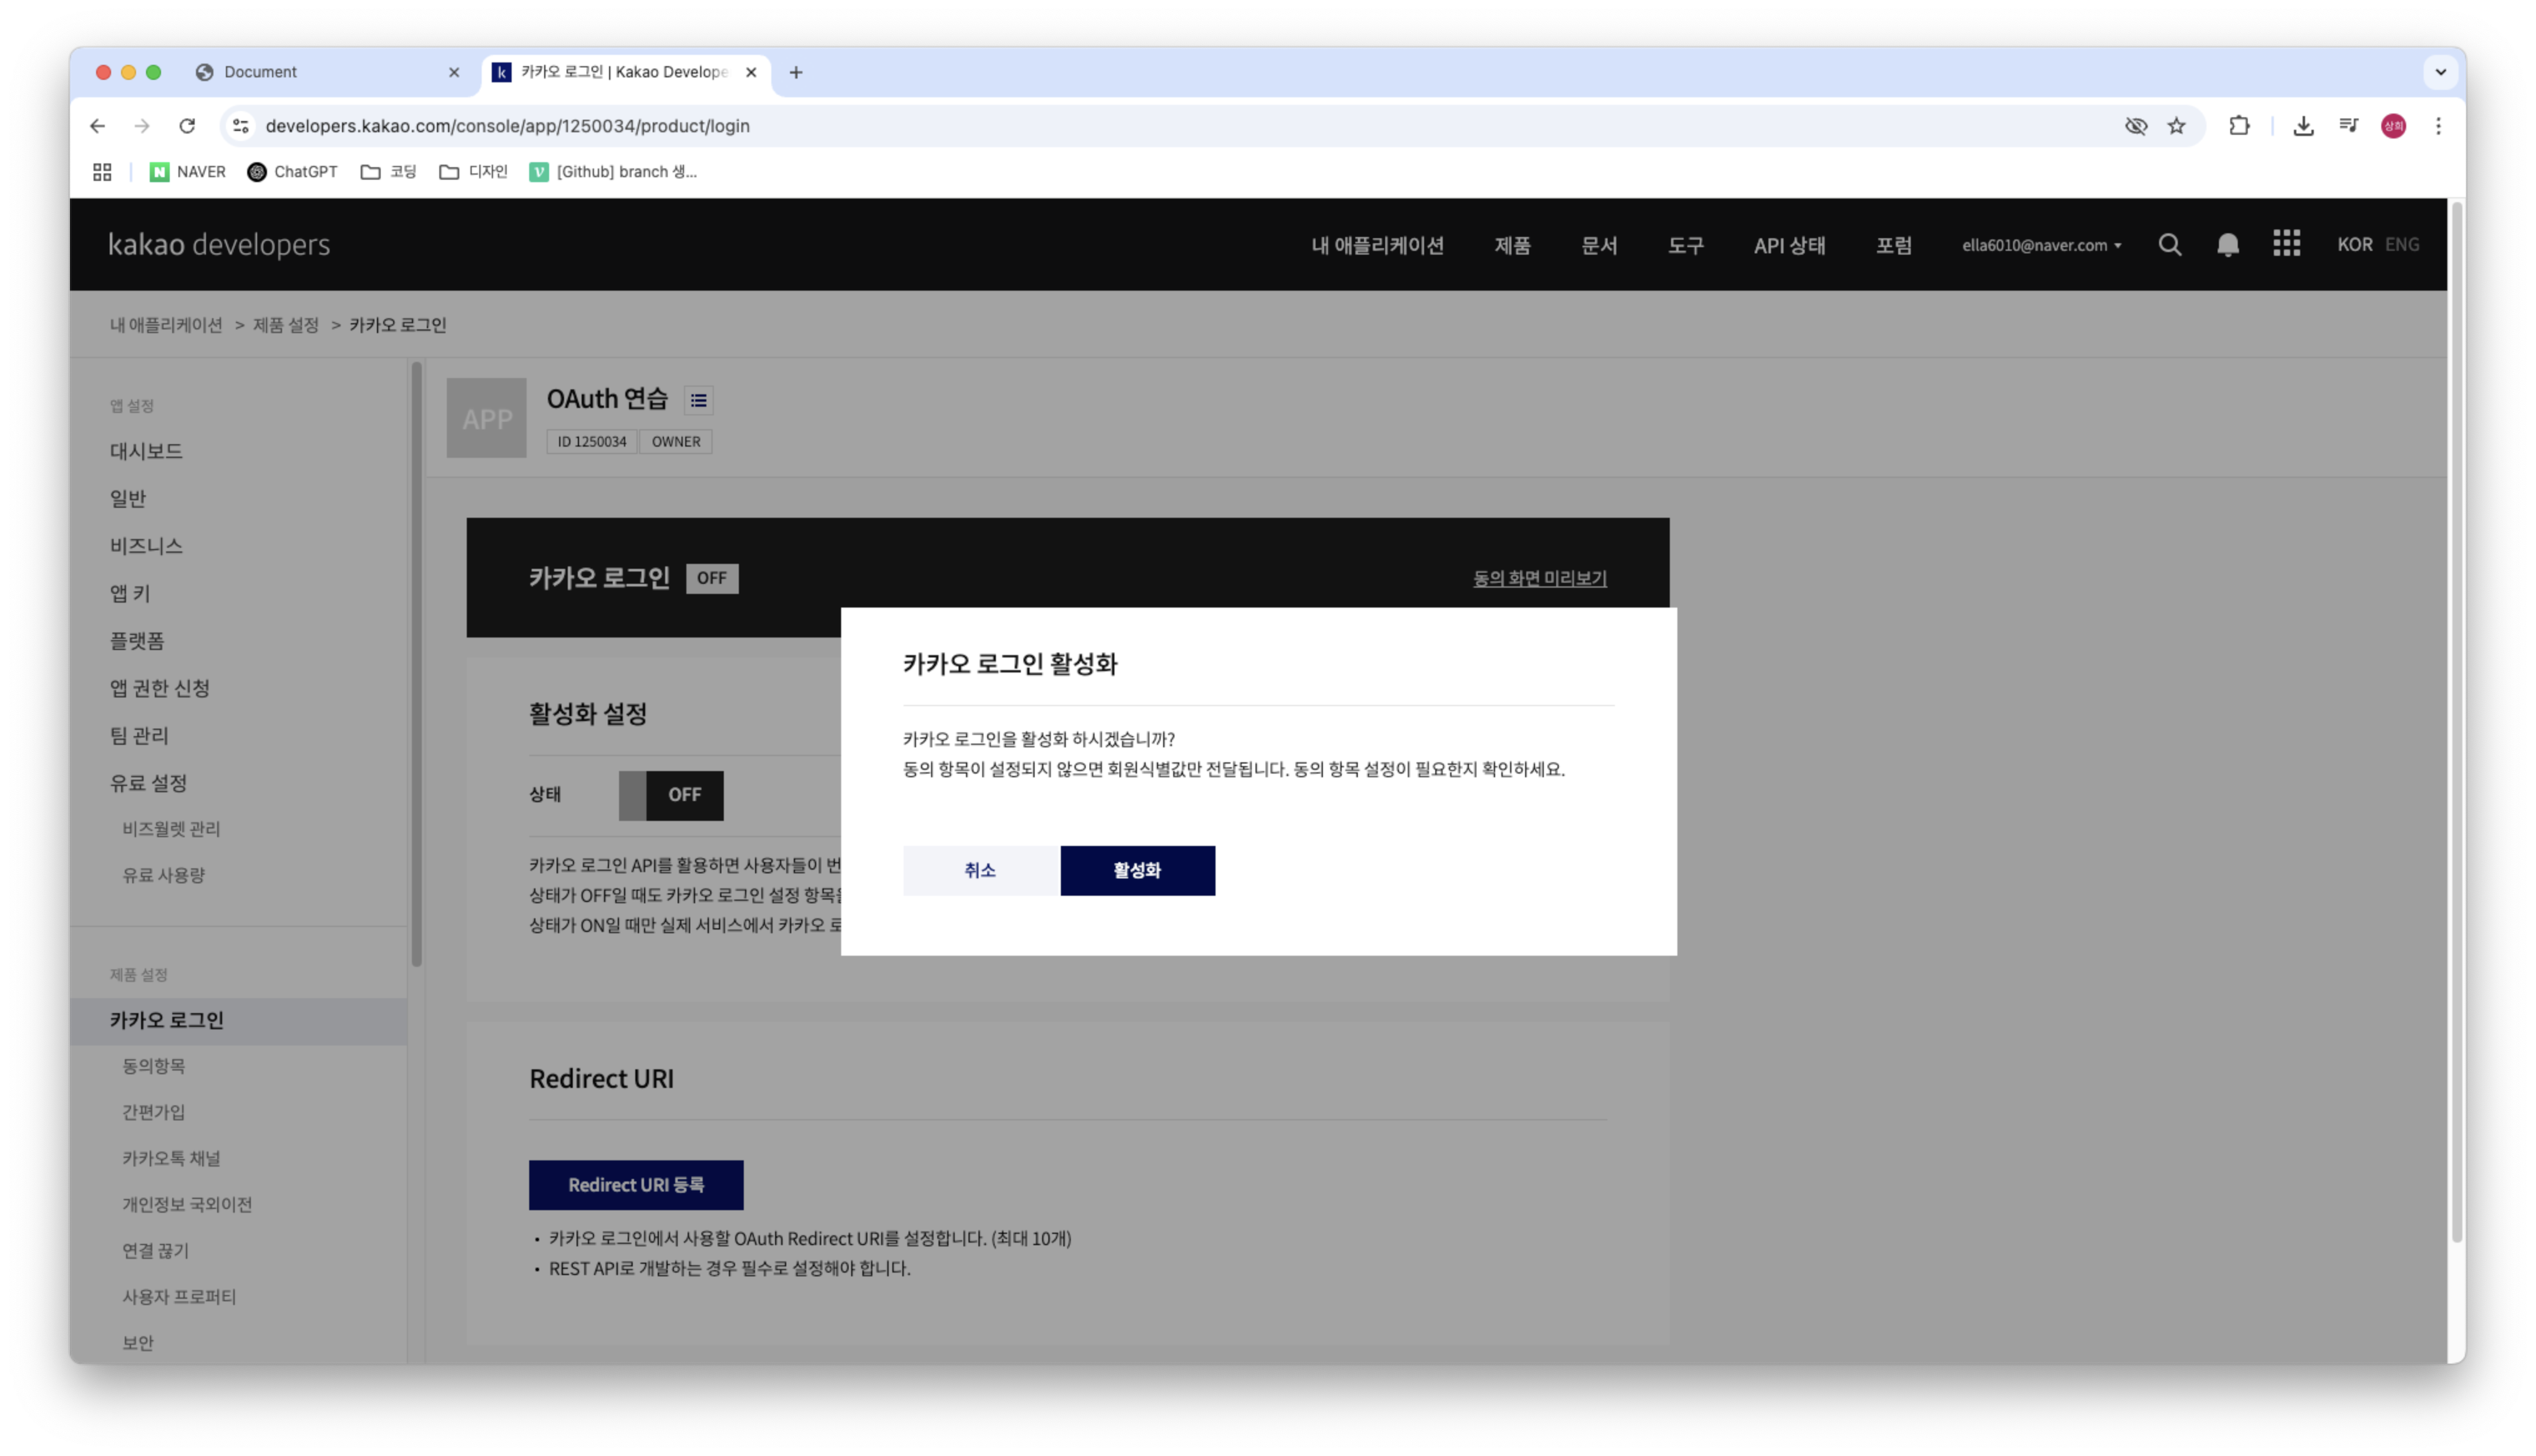
Task: Open 동의항목 in the sidebar
Action: [153, 1066]
